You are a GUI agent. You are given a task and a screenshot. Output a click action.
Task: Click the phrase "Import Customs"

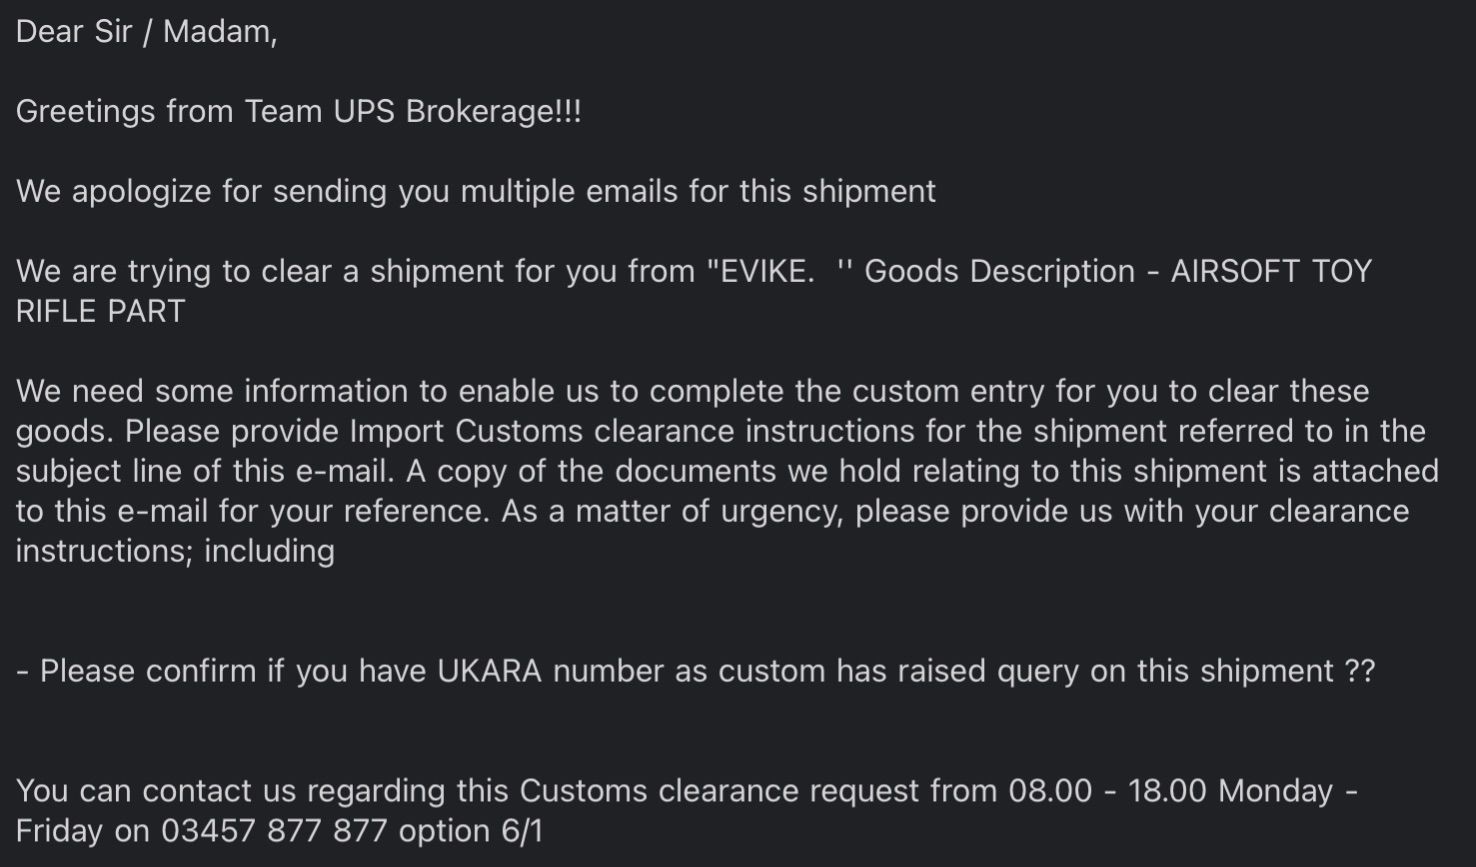point(466,431)
